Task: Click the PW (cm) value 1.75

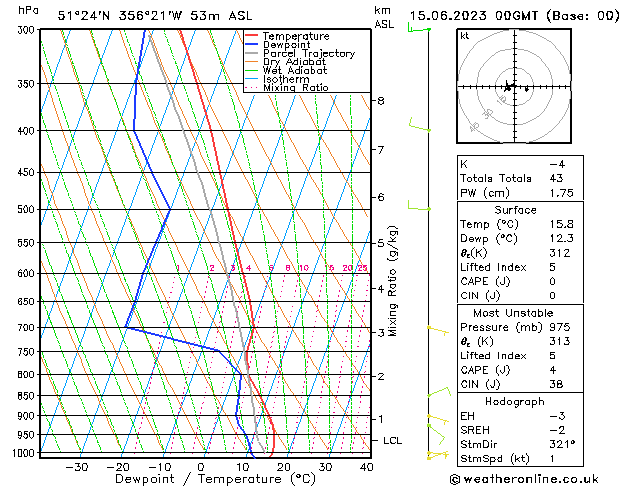Action: click(562, 193)
